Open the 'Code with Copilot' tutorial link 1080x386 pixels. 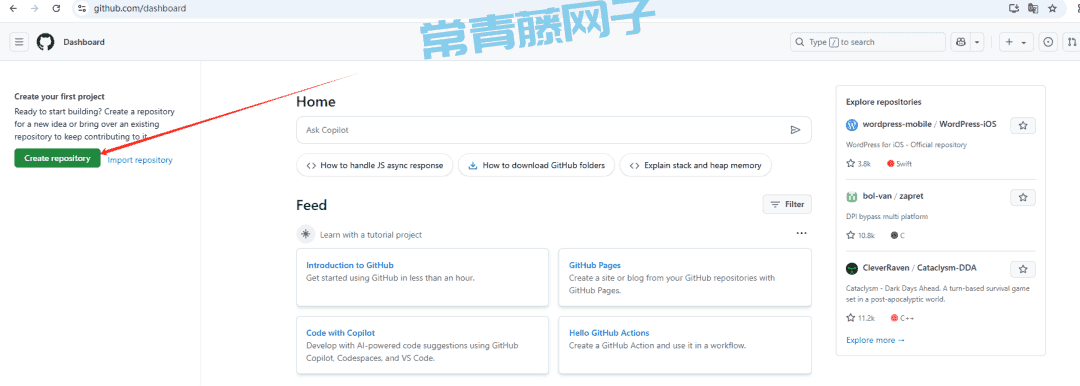(x=340, y=333)
